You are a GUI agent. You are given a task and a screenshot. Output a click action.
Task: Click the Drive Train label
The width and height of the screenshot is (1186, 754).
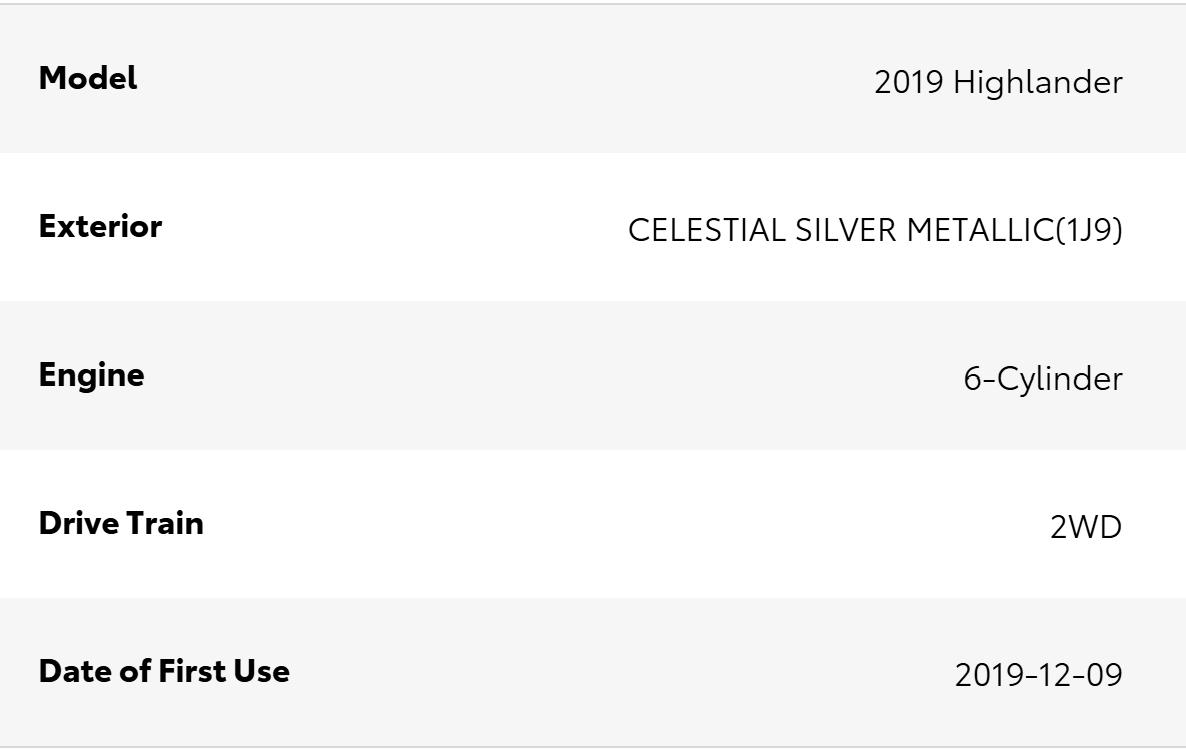[121, 523]
